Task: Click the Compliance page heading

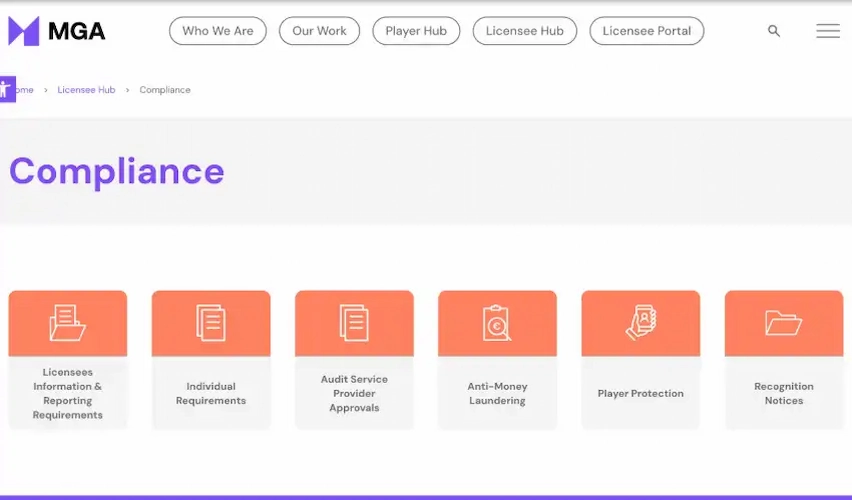Action: tap(117, 172)
